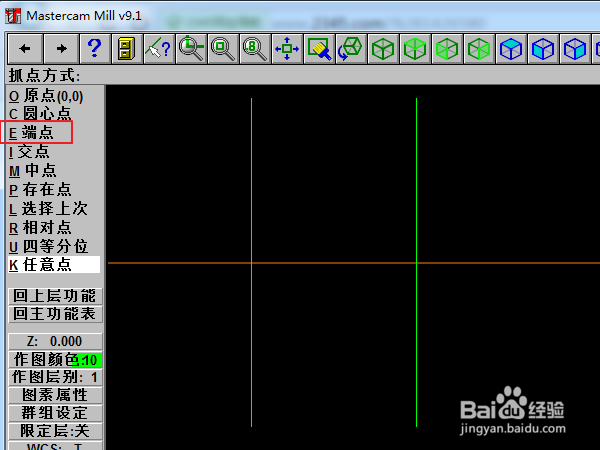The image size is (600, 450).
Task: Click the Z: 0.000 depth button
Action: [x=55, y=341]
